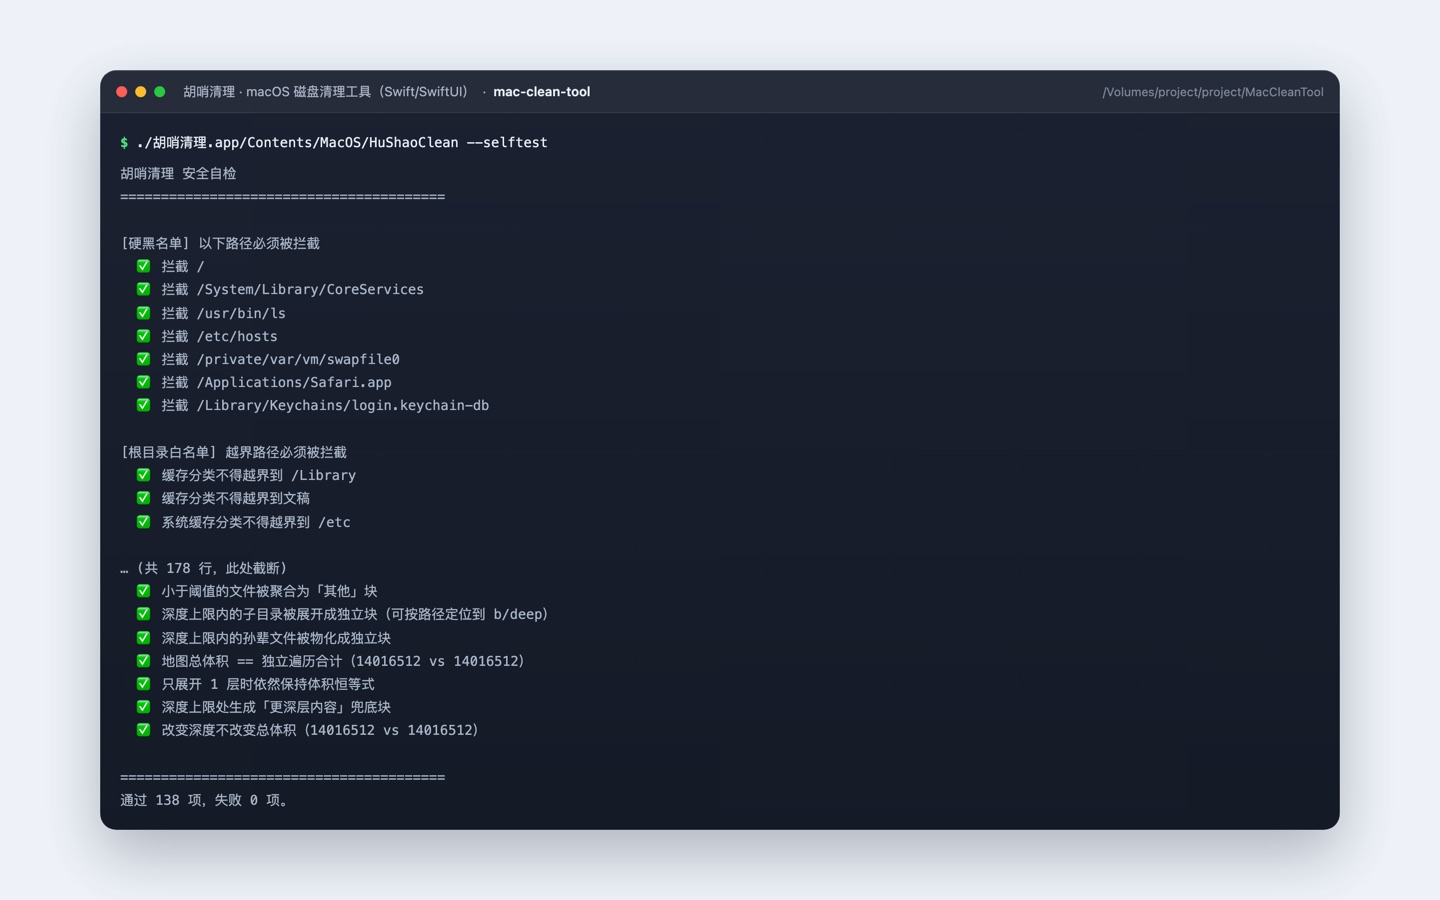
Task: Click the green check beside login.keychain-db line
Action: click(143, 405)
